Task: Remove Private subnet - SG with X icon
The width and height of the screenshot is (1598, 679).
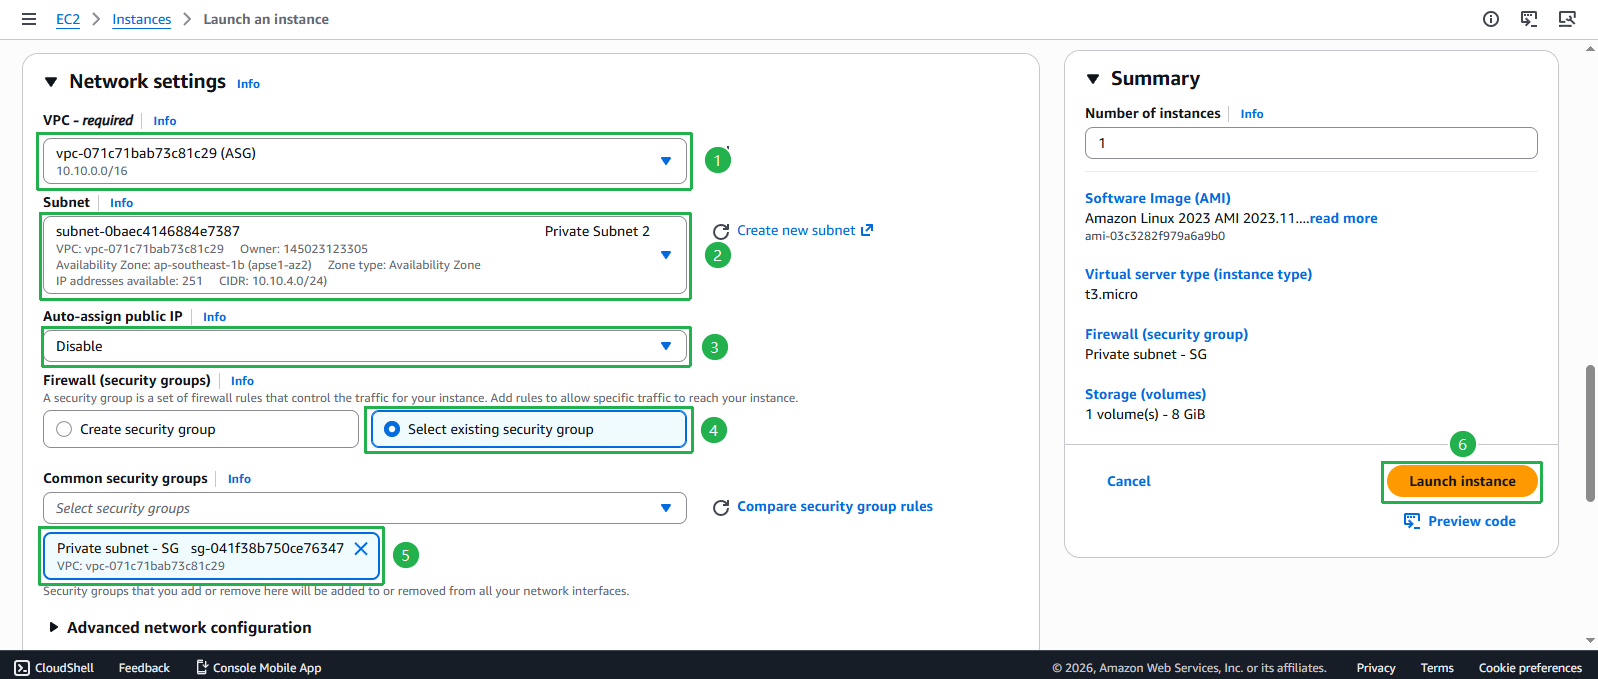Action: 361,548
